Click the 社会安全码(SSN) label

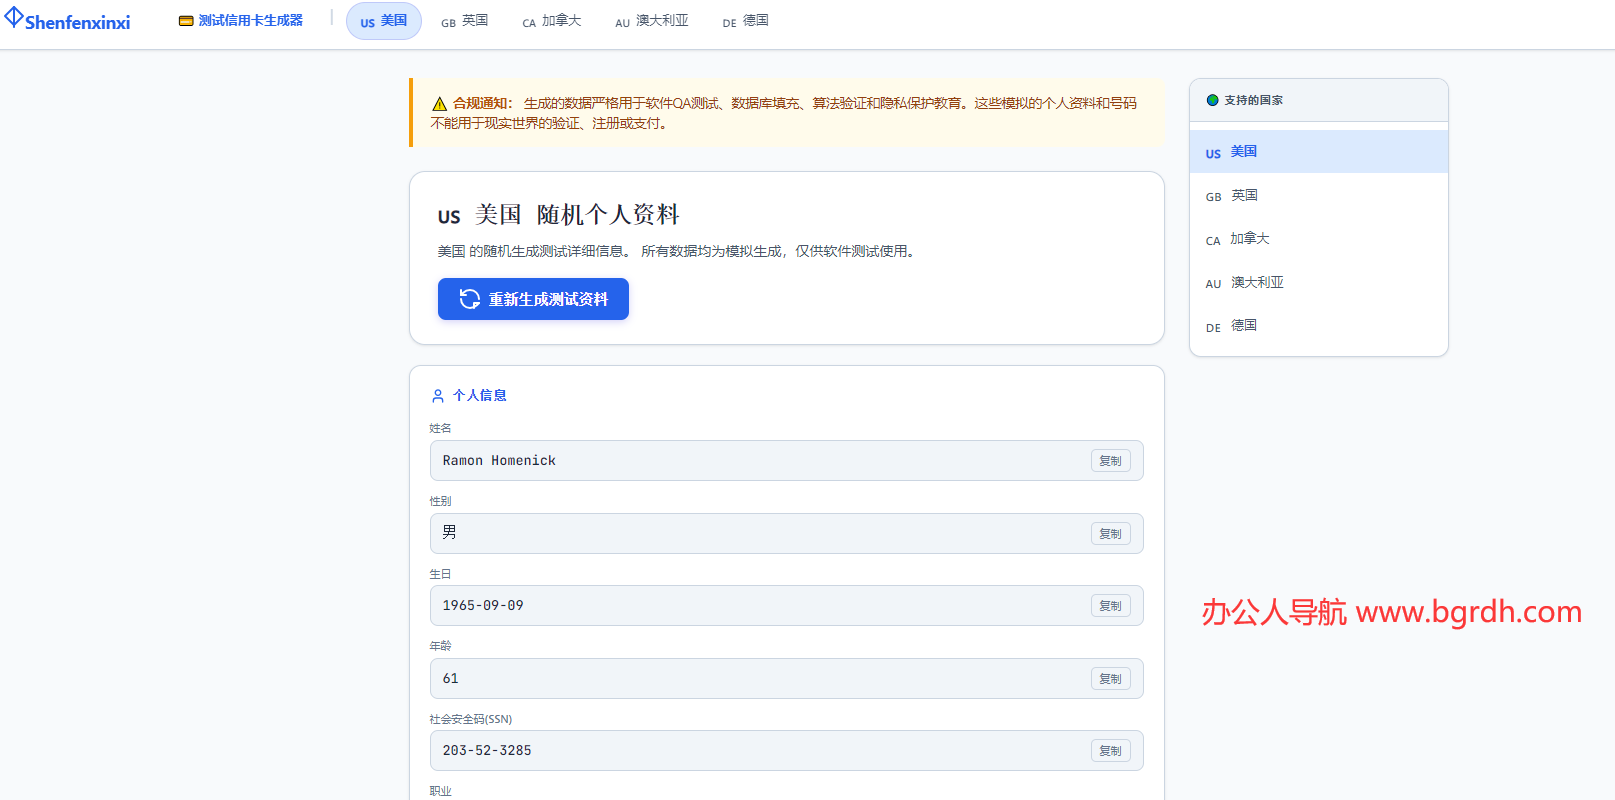coord(471,719)
